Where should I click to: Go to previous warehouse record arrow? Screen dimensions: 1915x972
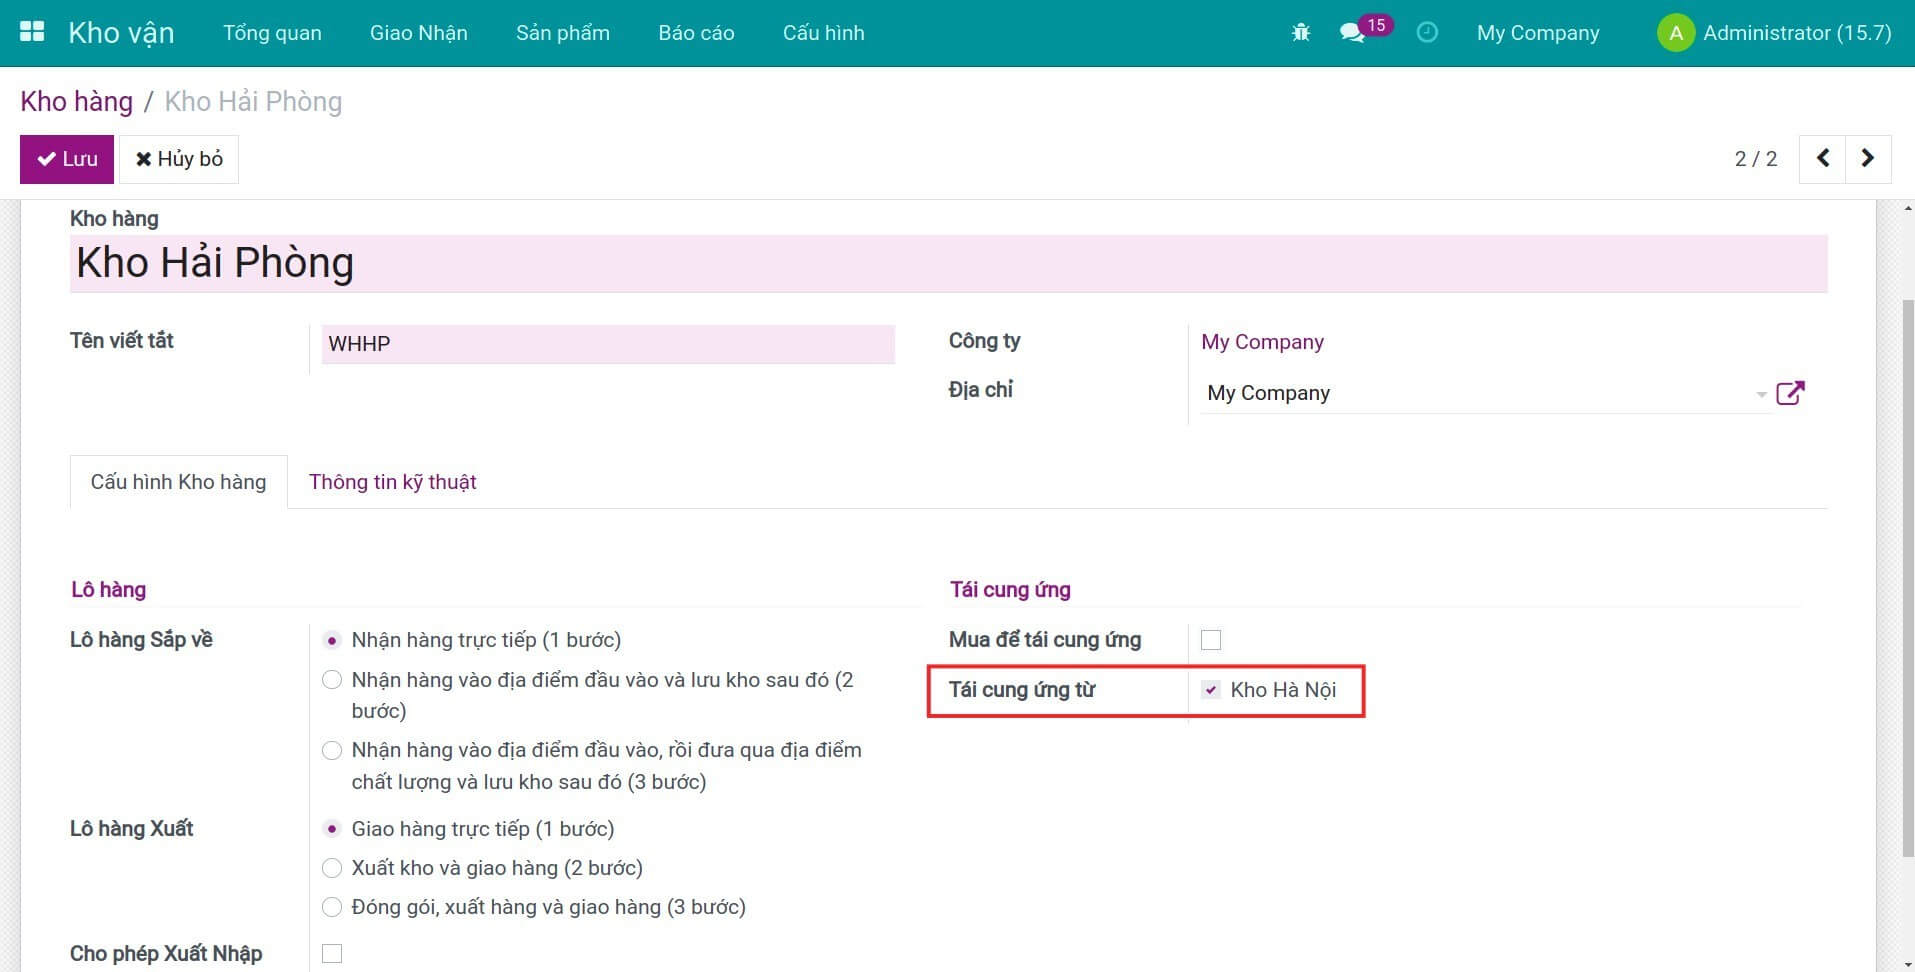pos(1822,159)
